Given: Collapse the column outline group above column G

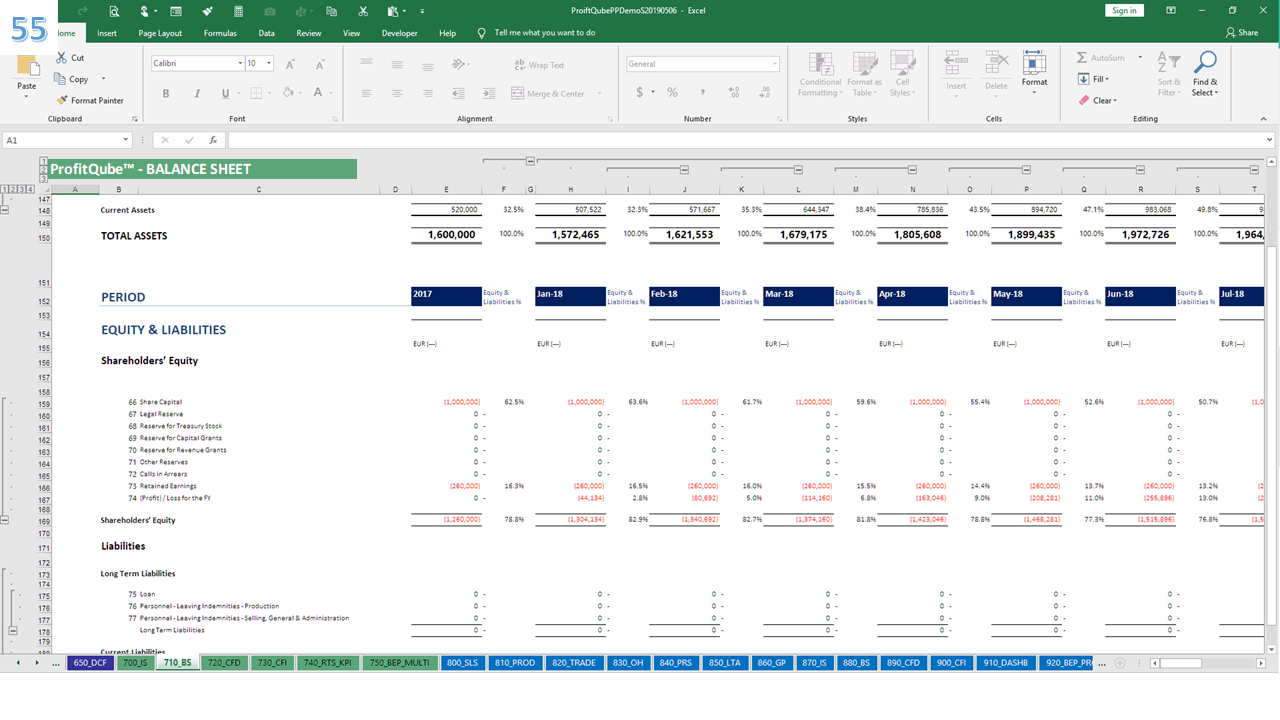Looking at the screenshot, I should pos(530,160).
